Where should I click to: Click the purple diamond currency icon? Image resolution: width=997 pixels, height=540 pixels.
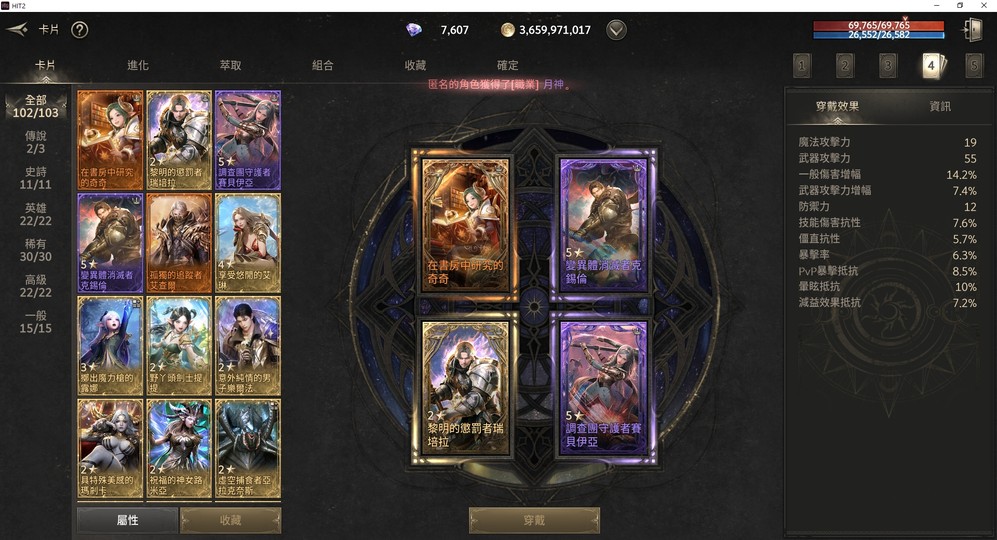pyautogui.click(x=414, y=29)
